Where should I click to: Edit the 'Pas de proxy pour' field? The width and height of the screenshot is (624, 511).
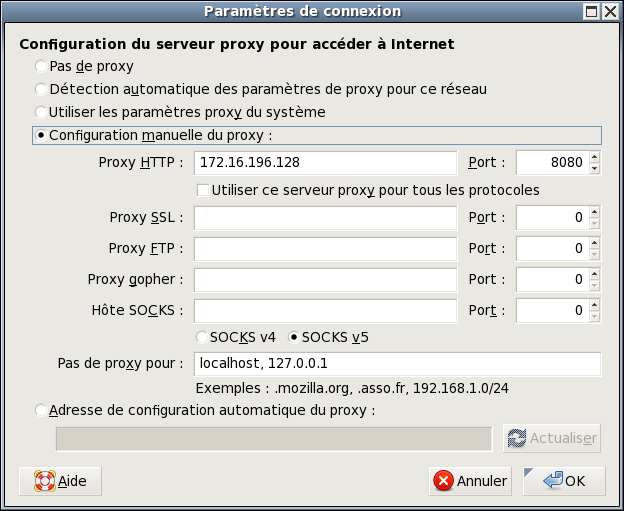pyautogui.click(x=397, y=363)
